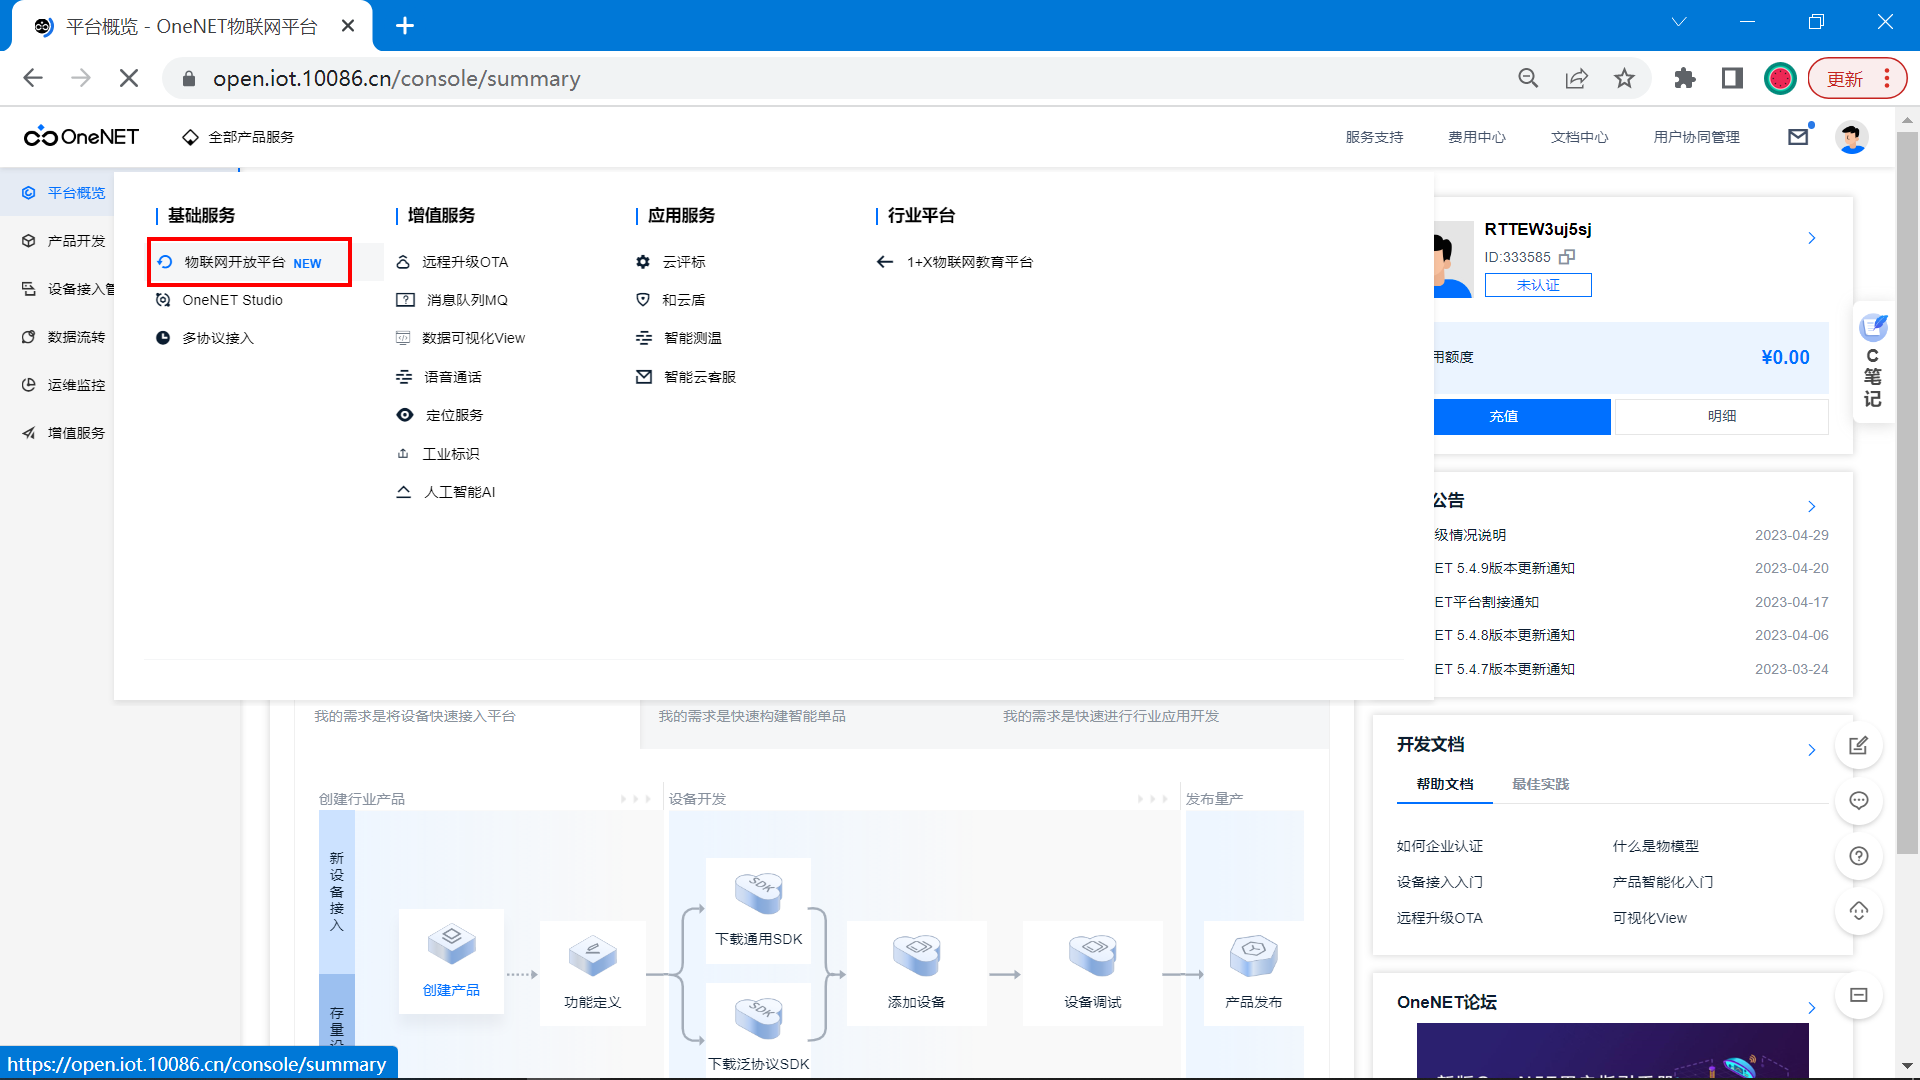Open 远程升级OTA service link
Image resolution: width=1920 pixels, height=1080 pixels.
[x=464, y=262]
